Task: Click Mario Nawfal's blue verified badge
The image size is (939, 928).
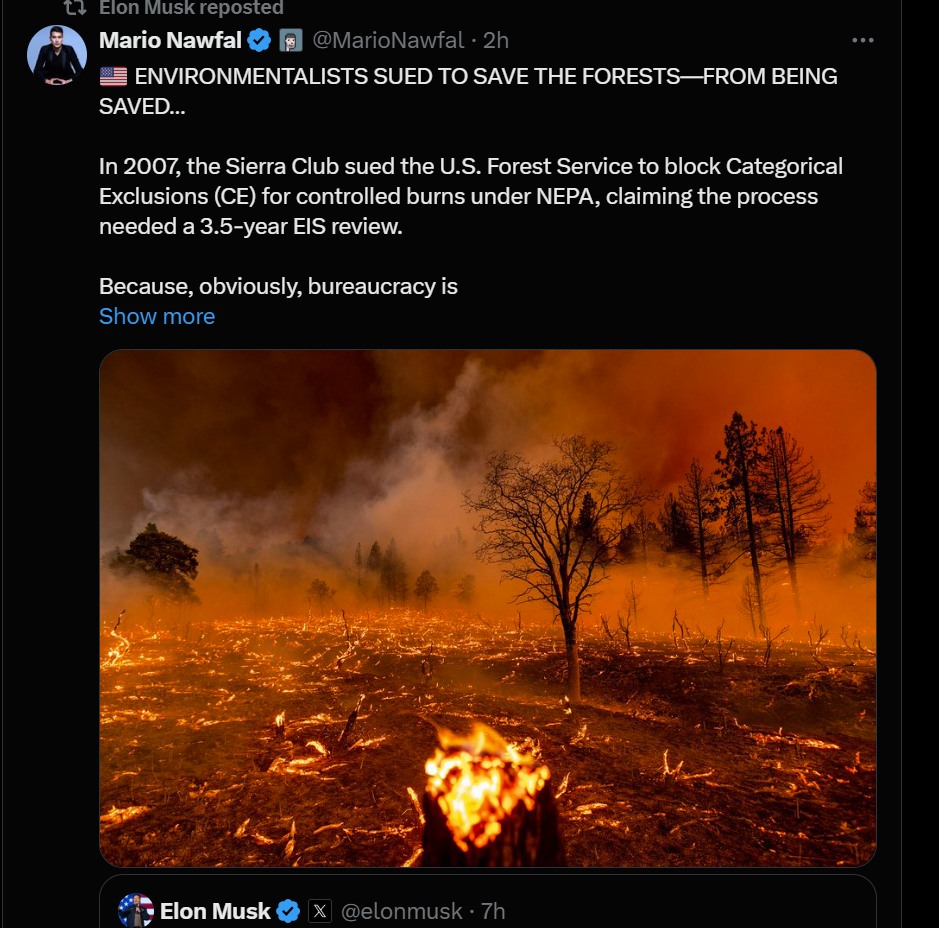Action: [x=260, y=41]
